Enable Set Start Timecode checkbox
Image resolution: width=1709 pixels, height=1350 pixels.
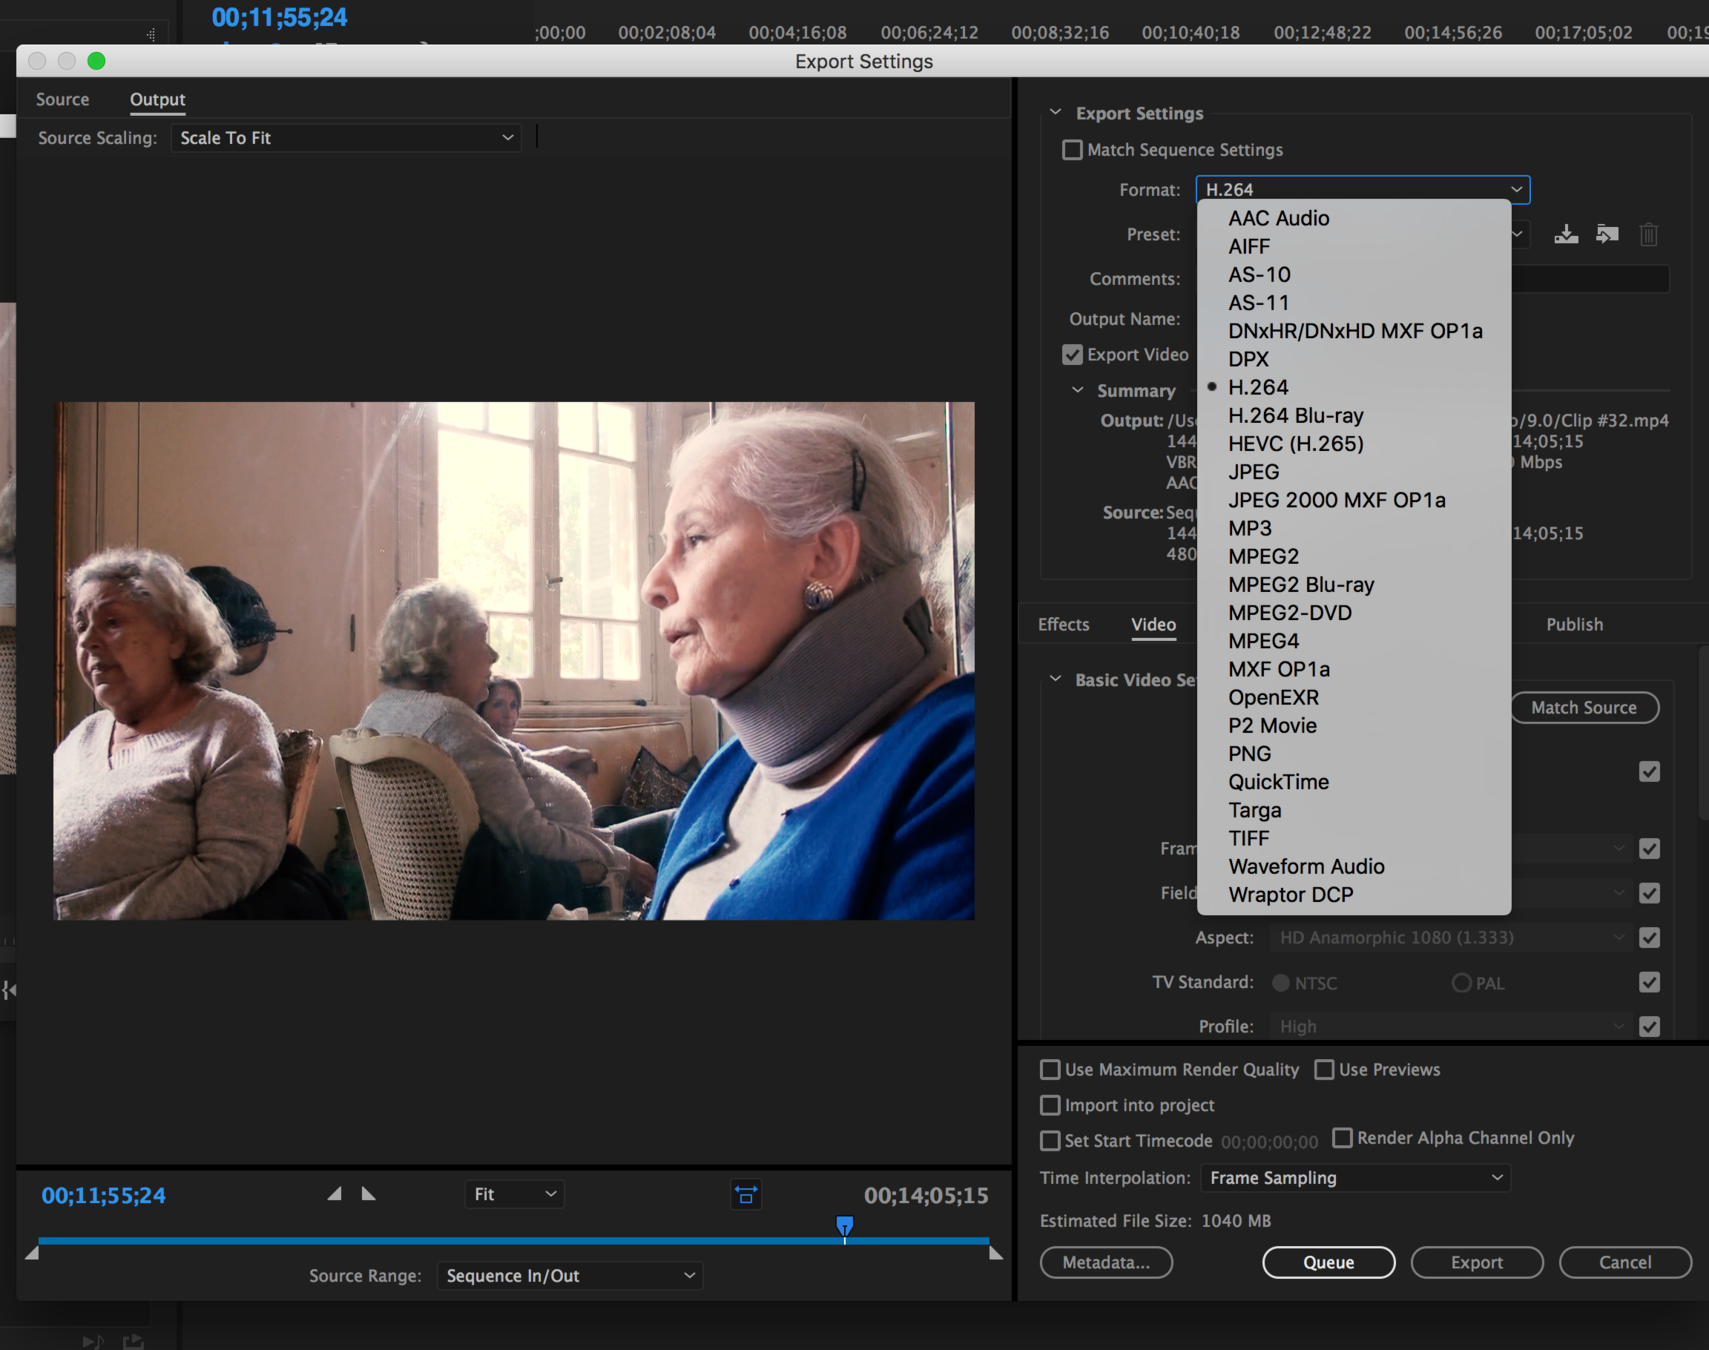(1050, 1140)
